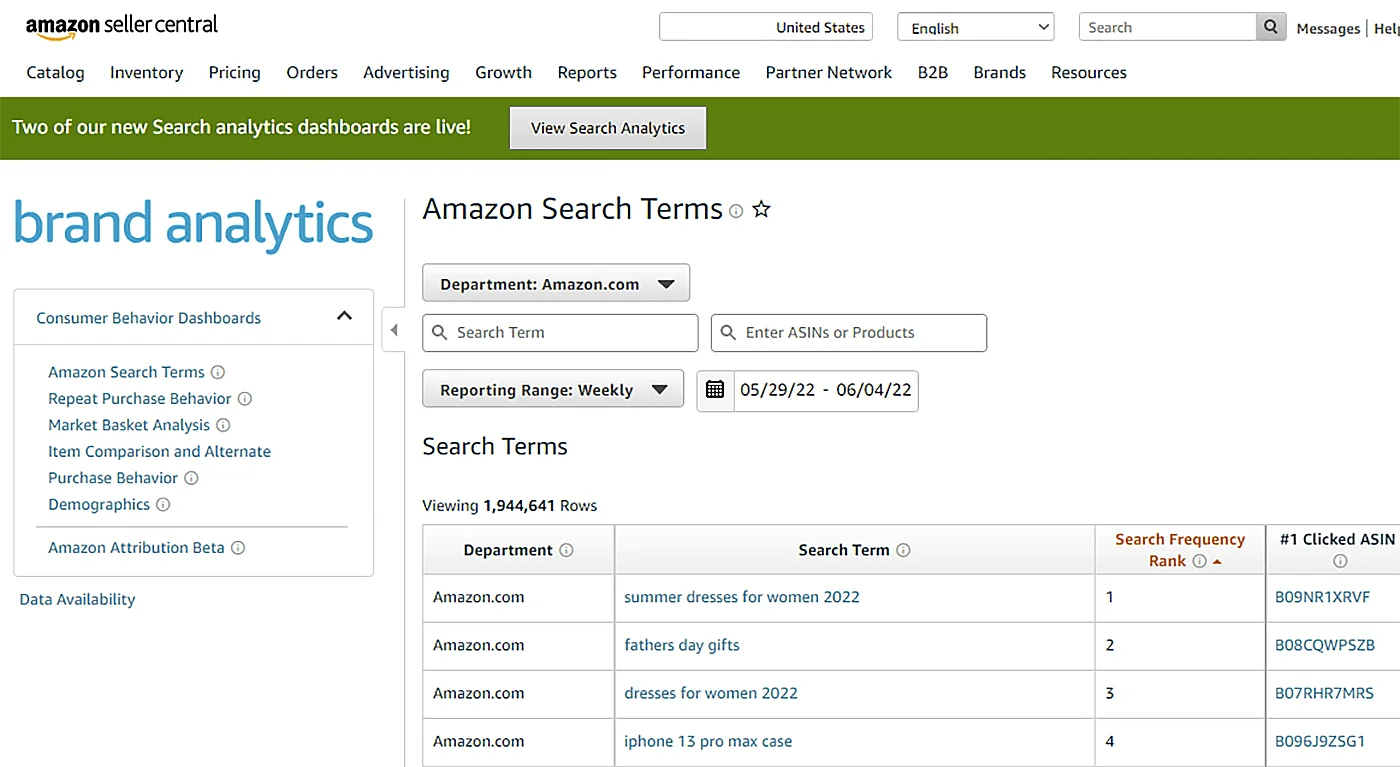
Task: Click info icon next to Amazon Attribution Beta
Action: pyautogui.click(x=238, y=547)
